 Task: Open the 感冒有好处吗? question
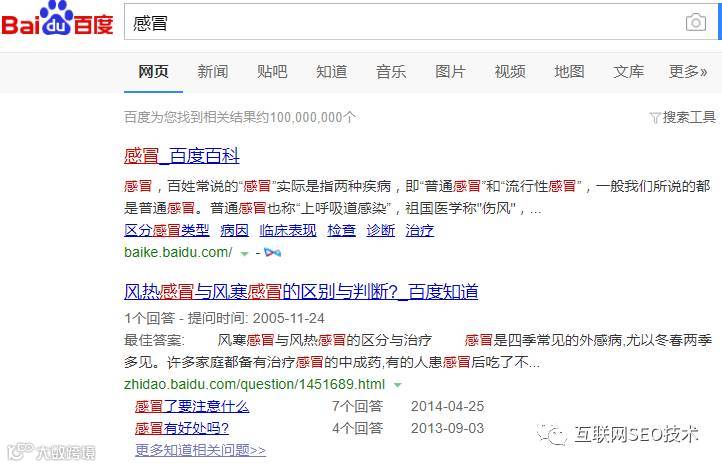coord(182,428)
